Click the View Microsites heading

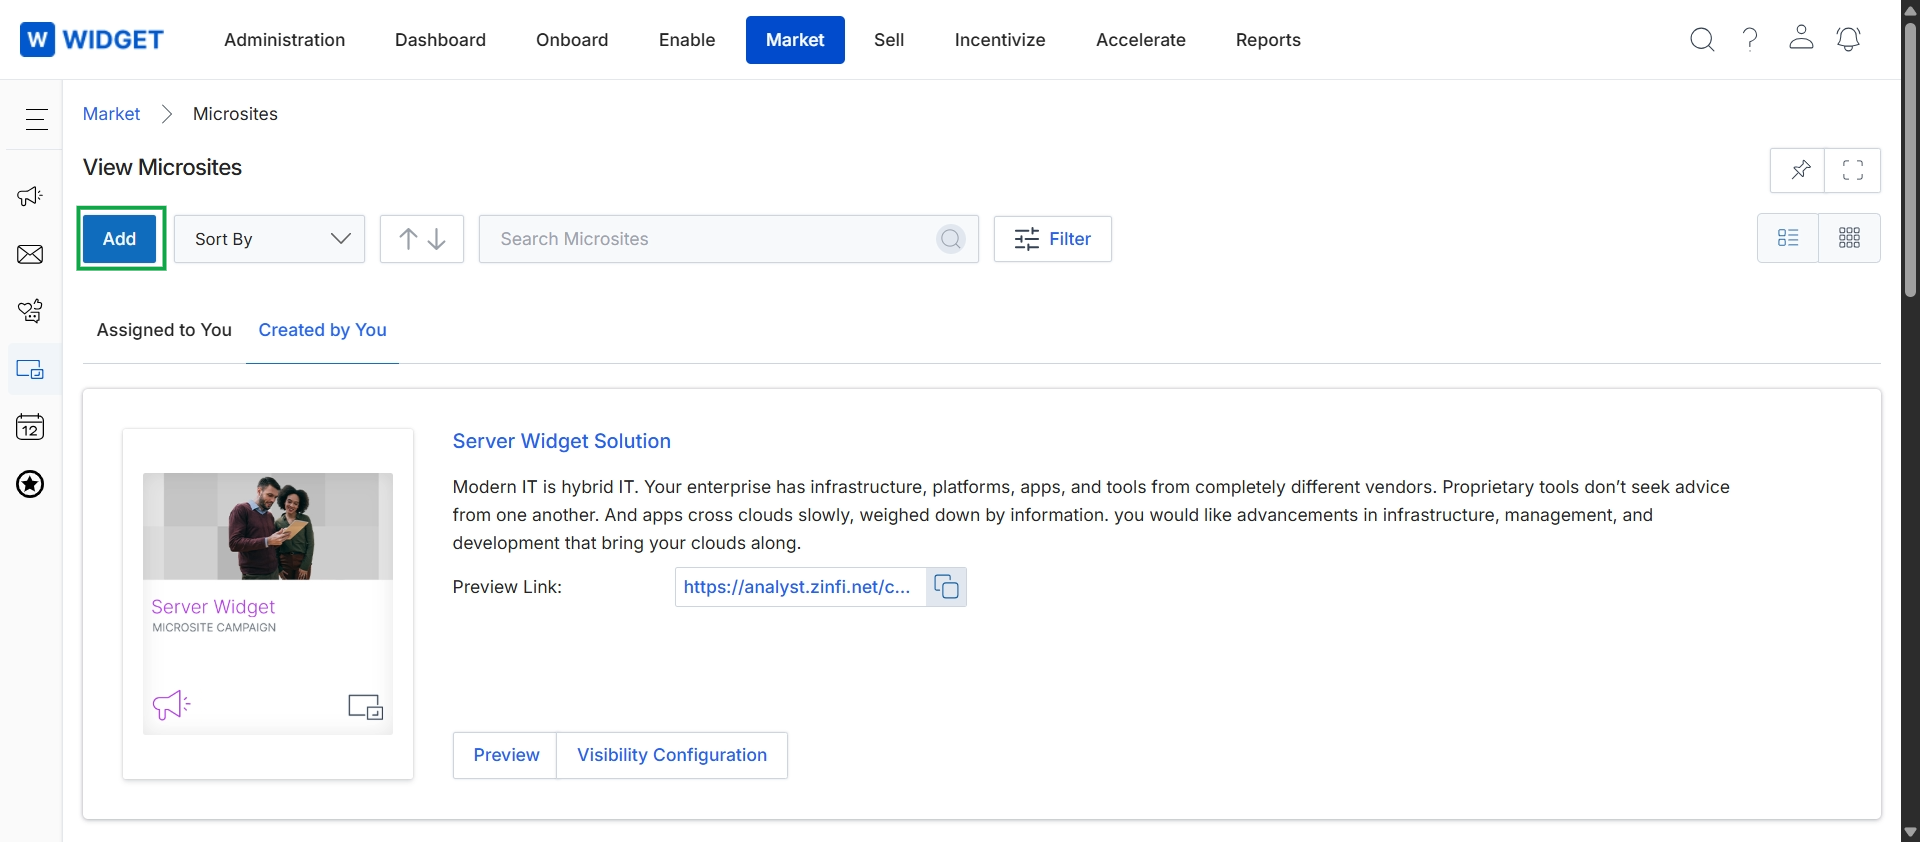click(163, 167)
